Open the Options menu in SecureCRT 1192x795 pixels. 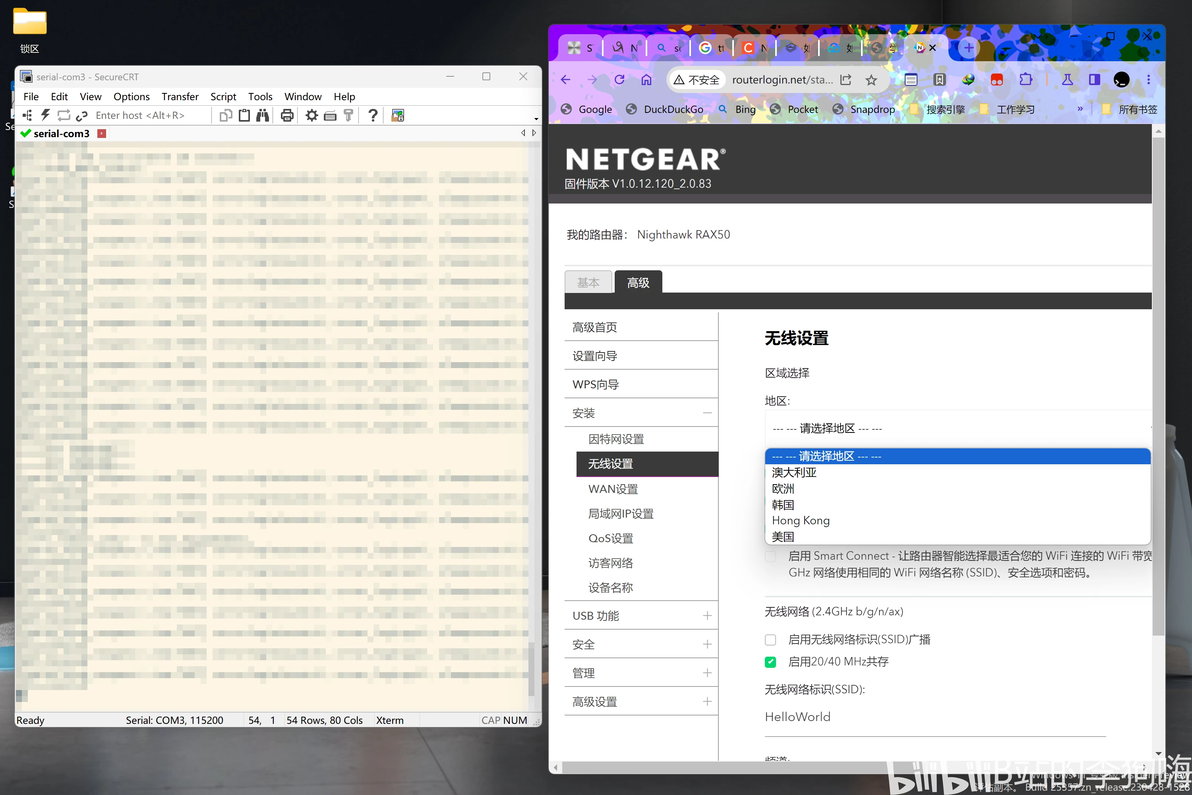tap(132, 97)
